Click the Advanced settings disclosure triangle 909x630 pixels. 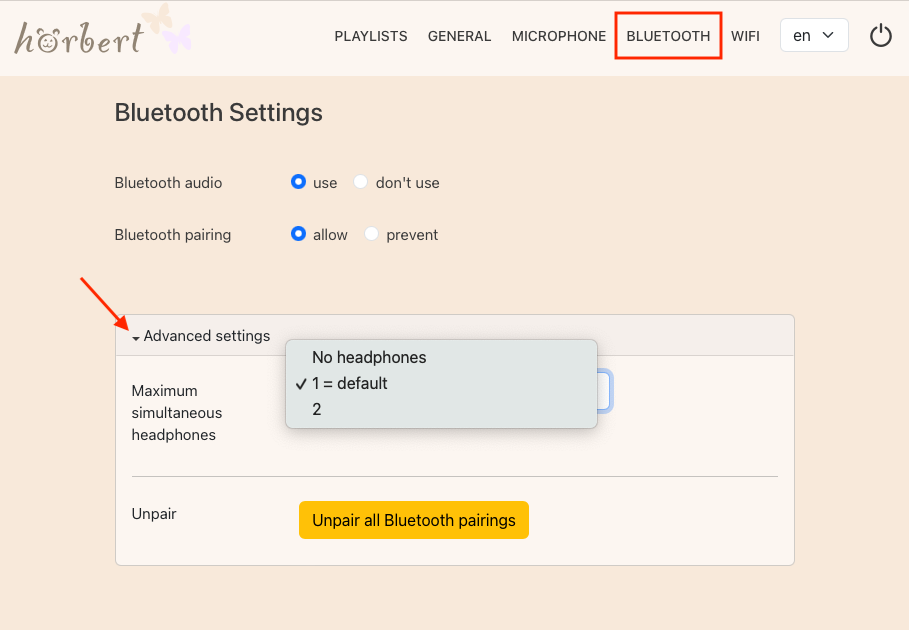[x=136, y=338]
